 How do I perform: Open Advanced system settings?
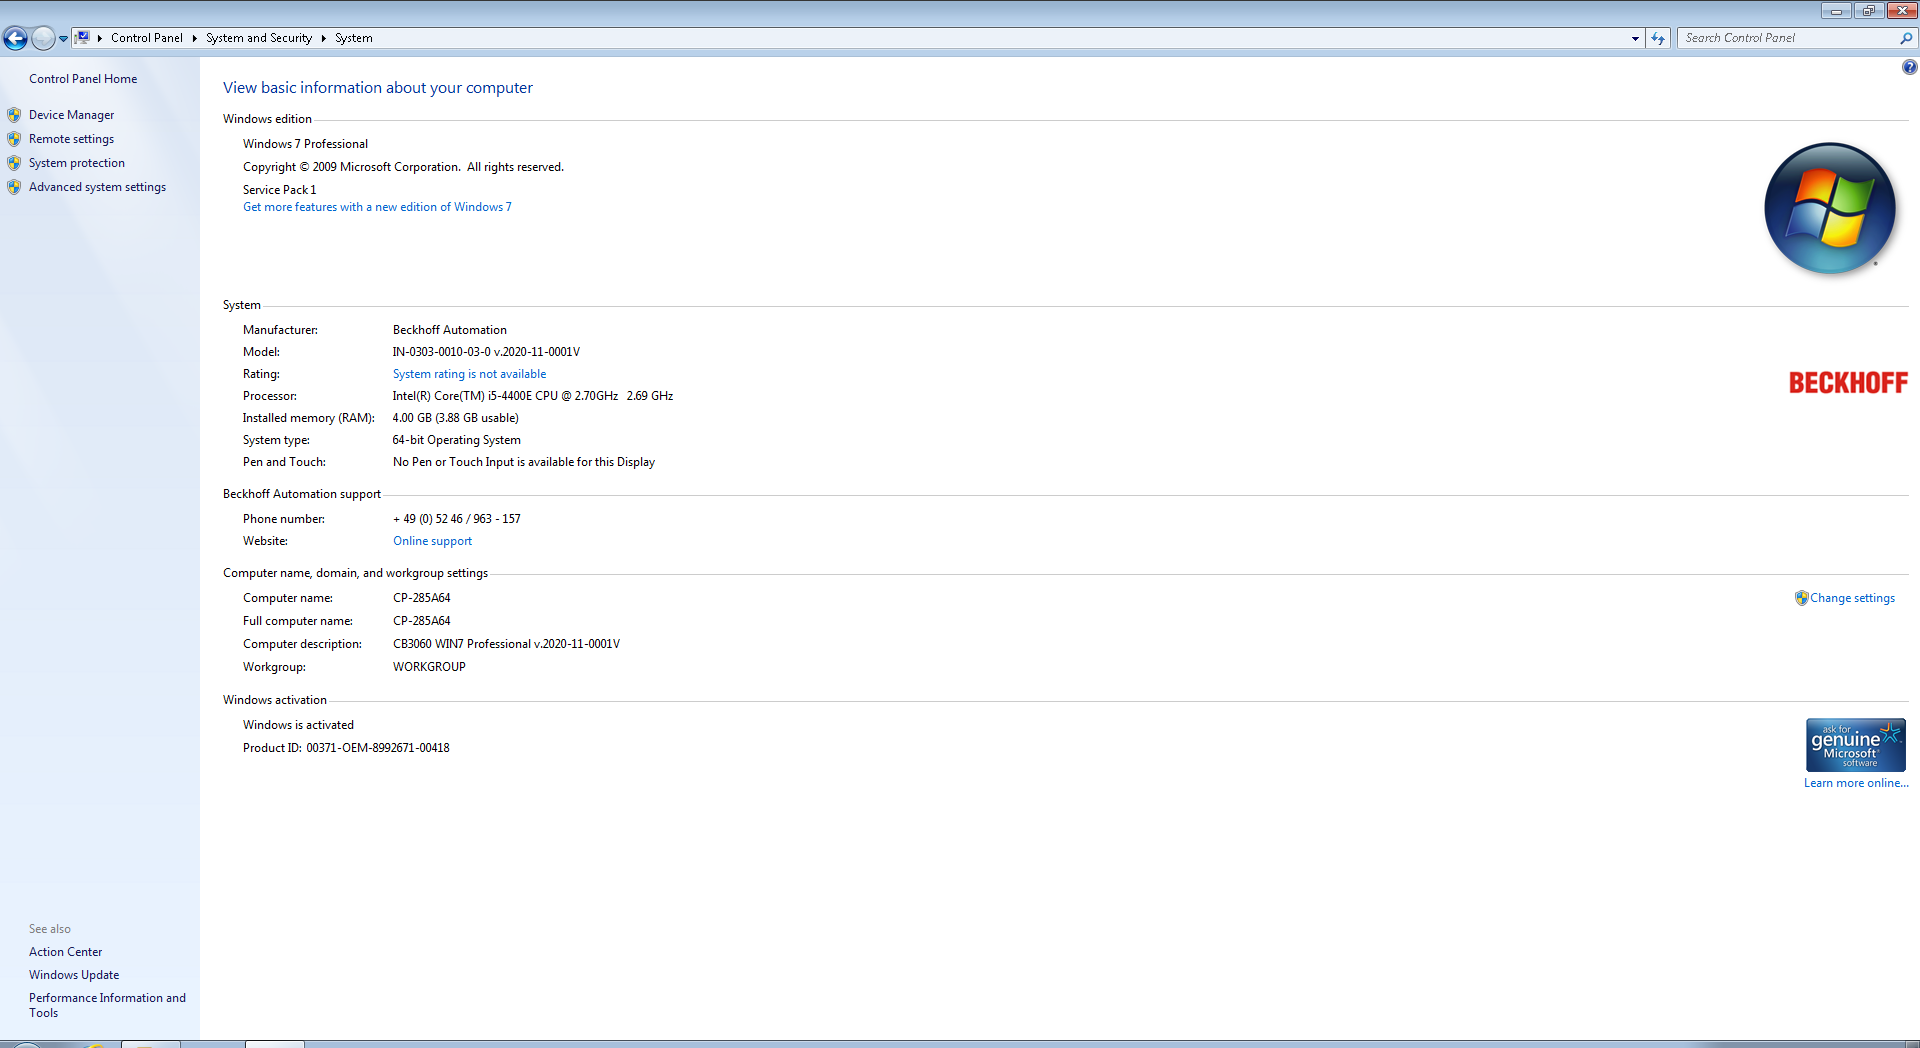[x=97, y=187]
